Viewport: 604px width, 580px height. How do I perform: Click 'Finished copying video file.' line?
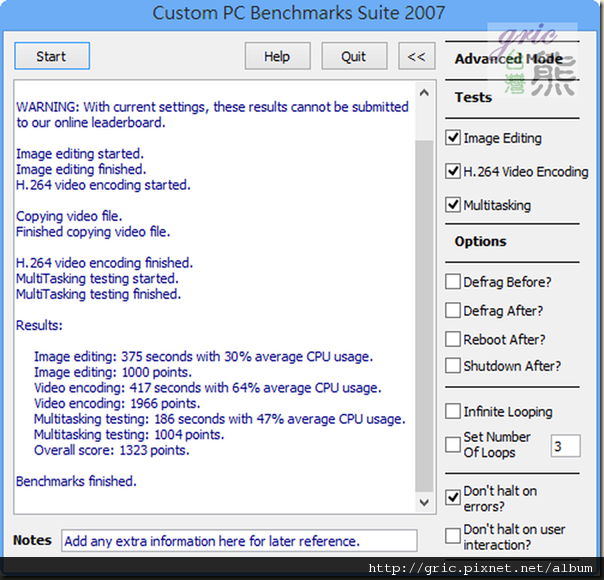coord(93,232)
